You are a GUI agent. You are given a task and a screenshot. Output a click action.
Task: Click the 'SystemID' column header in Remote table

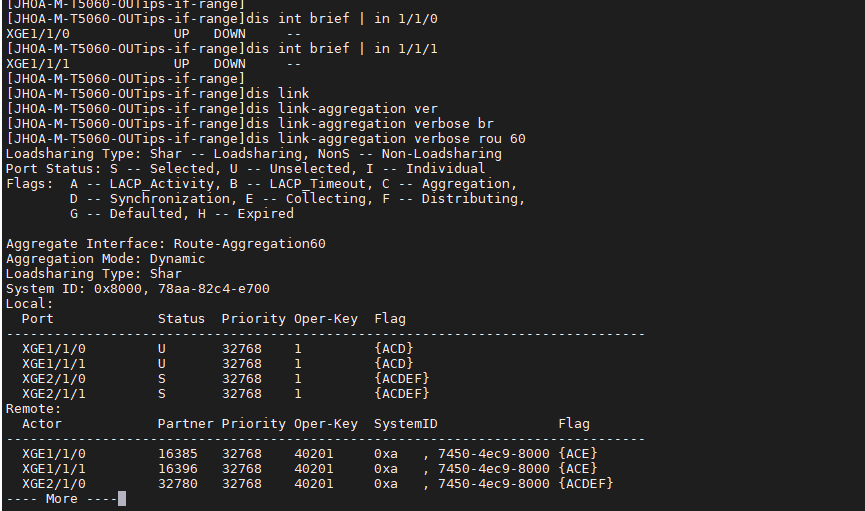pos(405,424)
